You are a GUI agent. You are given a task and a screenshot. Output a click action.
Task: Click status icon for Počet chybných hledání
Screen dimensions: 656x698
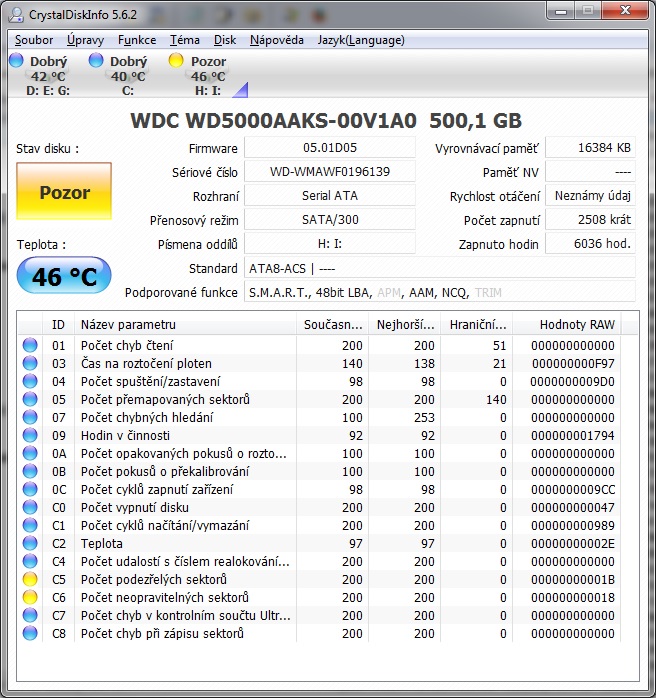coord(30,417)
